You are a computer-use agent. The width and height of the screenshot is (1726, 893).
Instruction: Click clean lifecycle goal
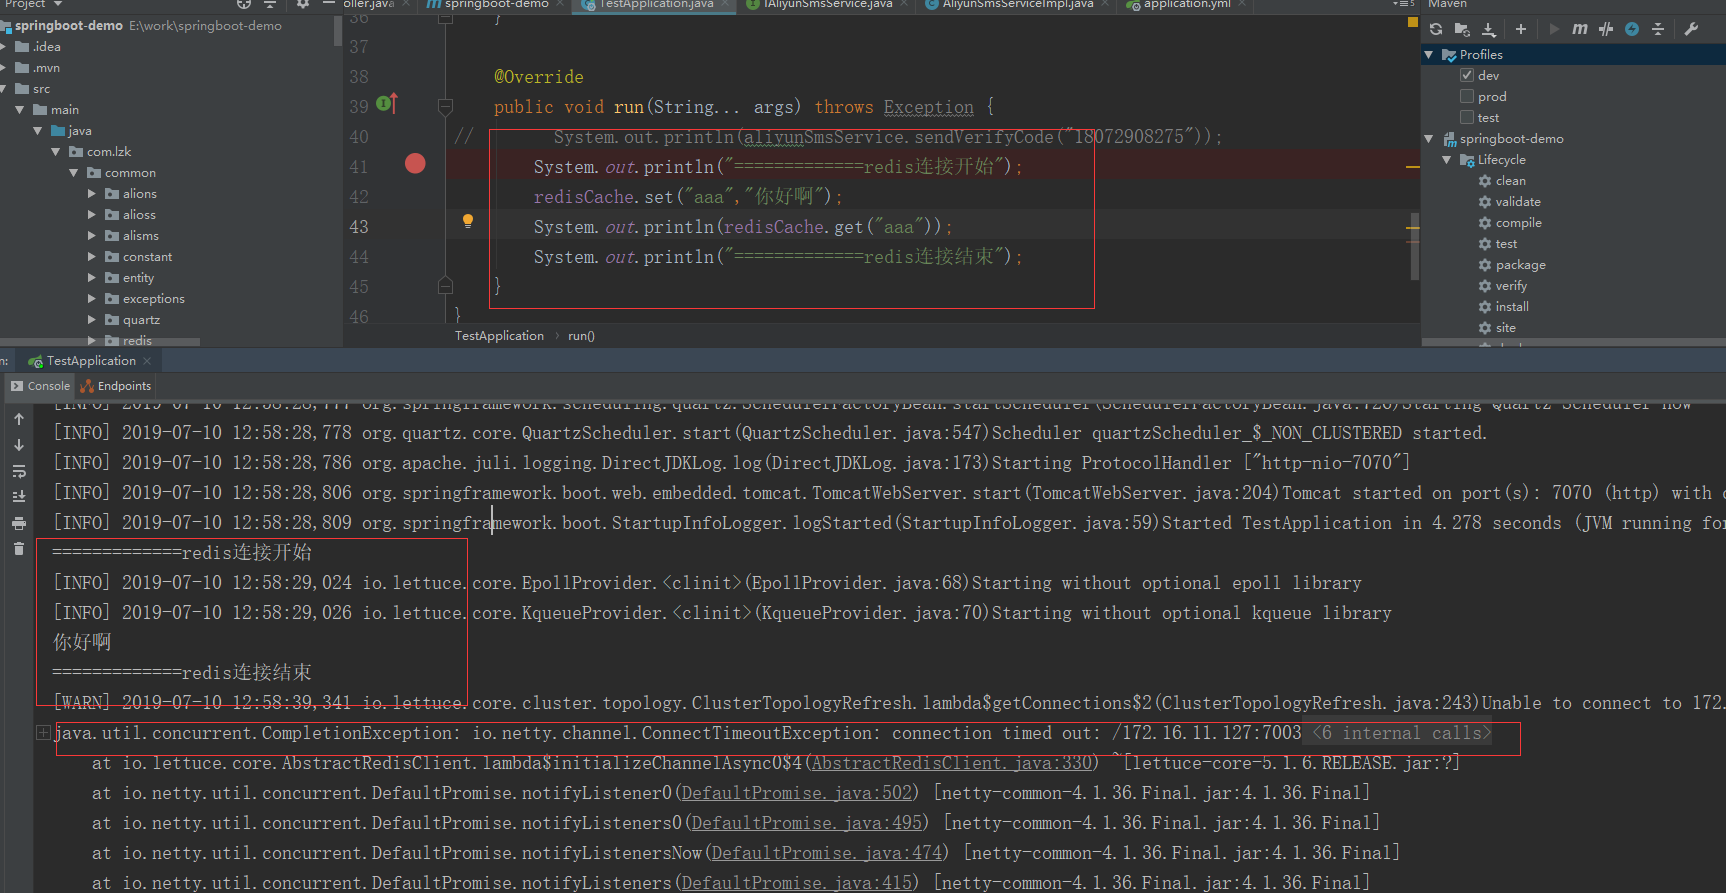[1510, 181]
